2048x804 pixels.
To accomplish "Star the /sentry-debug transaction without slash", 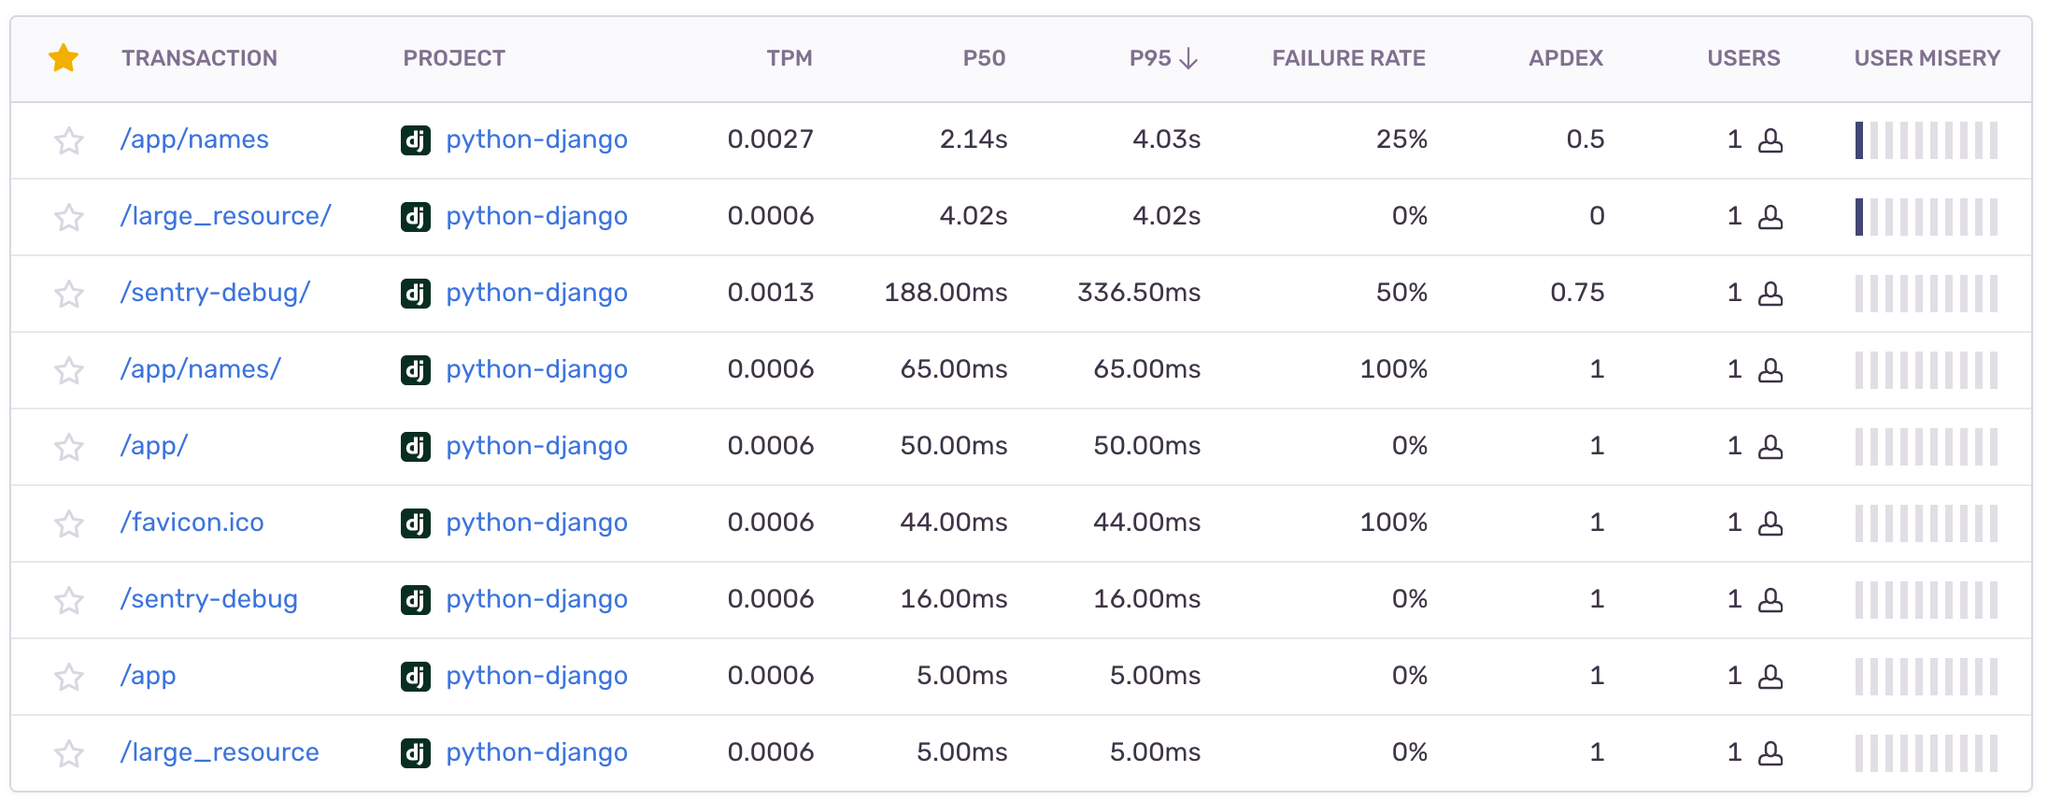I will [x=68, y=600].
